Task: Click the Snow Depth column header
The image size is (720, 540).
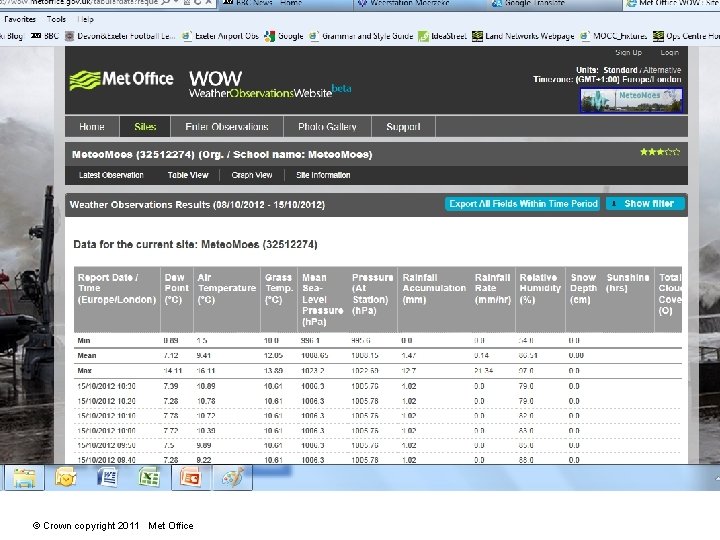Action: click(584, 299)
